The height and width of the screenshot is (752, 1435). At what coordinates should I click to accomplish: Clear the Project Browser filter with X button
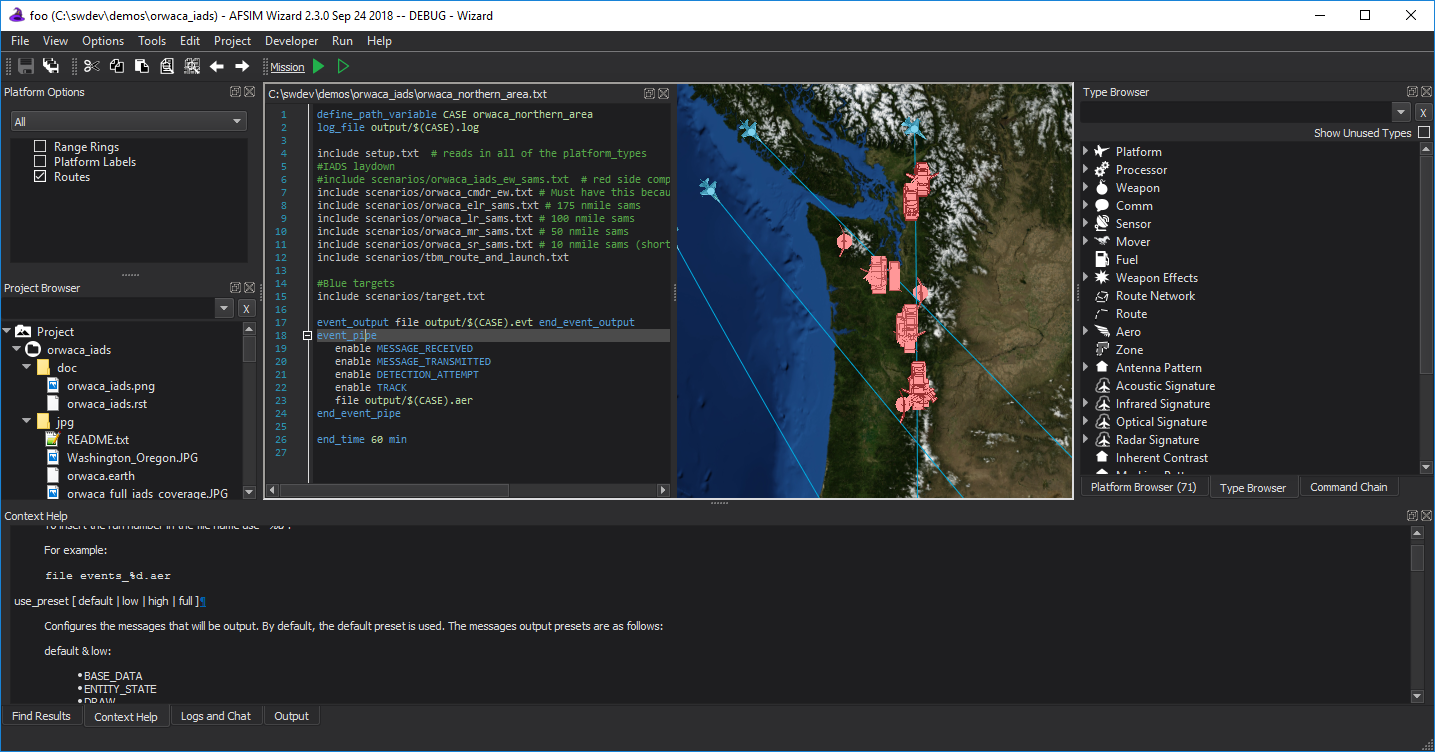point(246,309)
